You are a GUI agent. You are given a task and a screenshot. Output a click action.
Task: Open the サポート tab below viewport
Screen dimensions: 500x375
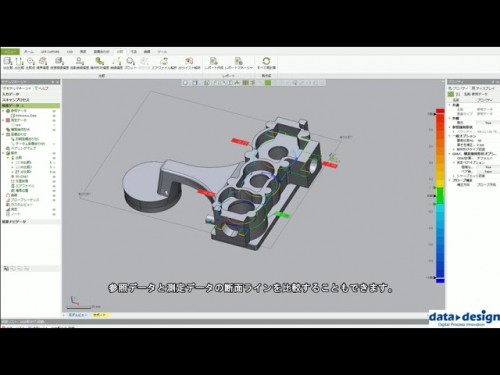(x=99, y=315)
